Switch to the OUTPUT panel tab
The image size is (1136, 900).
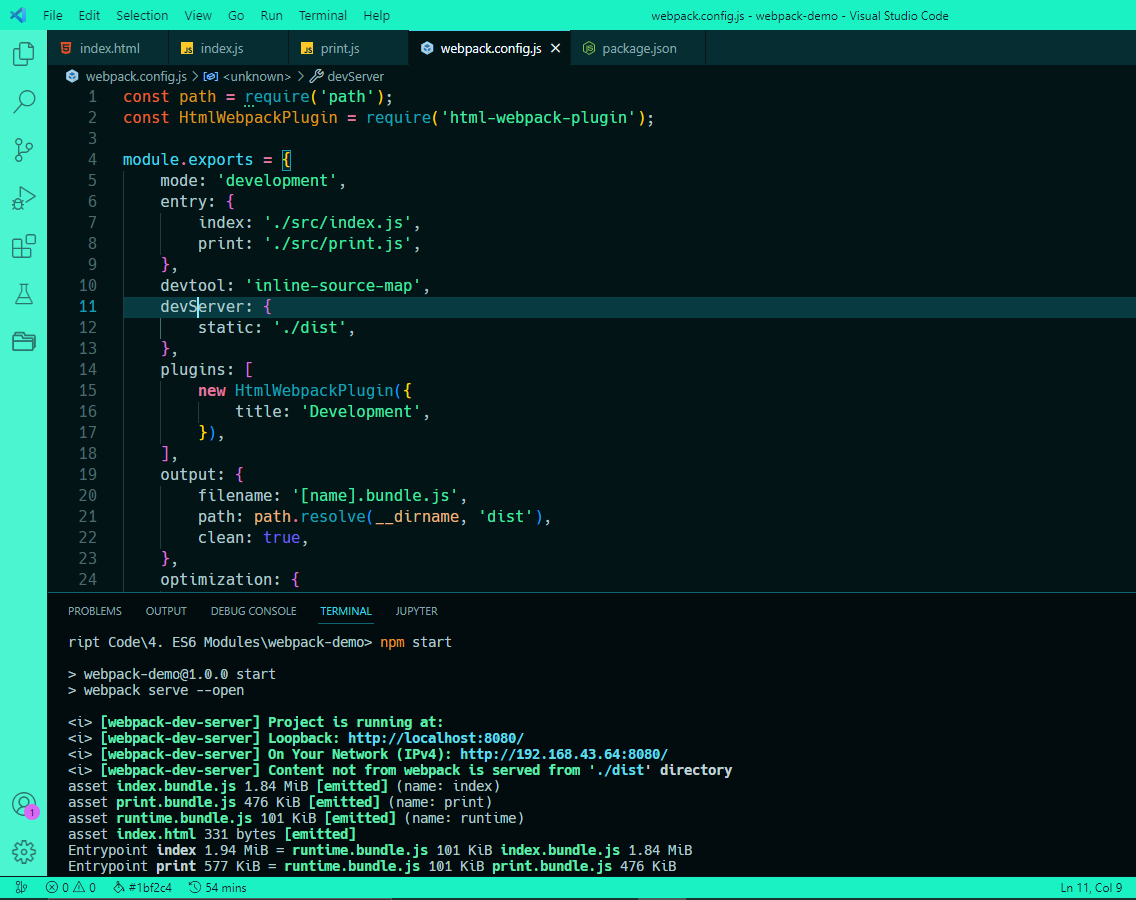click(x=166, y=611)
